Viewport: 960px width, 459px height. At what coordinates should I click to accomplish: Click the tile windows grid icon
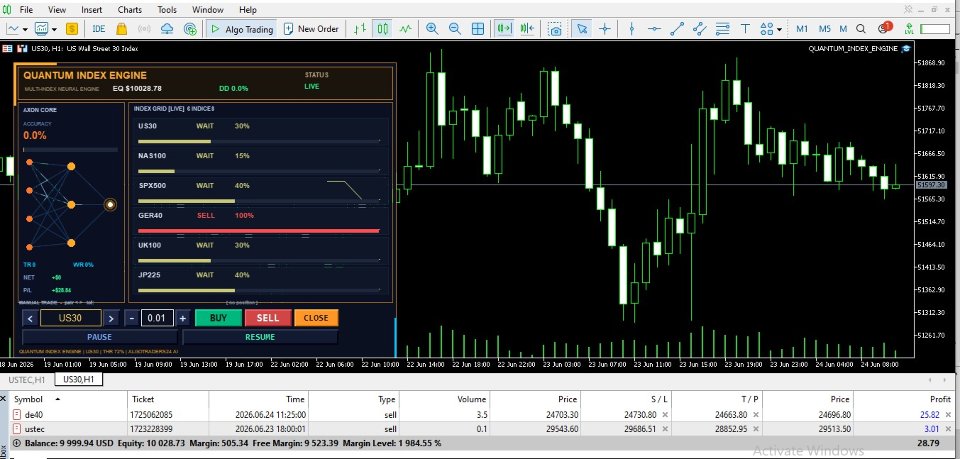pos(478,28)
